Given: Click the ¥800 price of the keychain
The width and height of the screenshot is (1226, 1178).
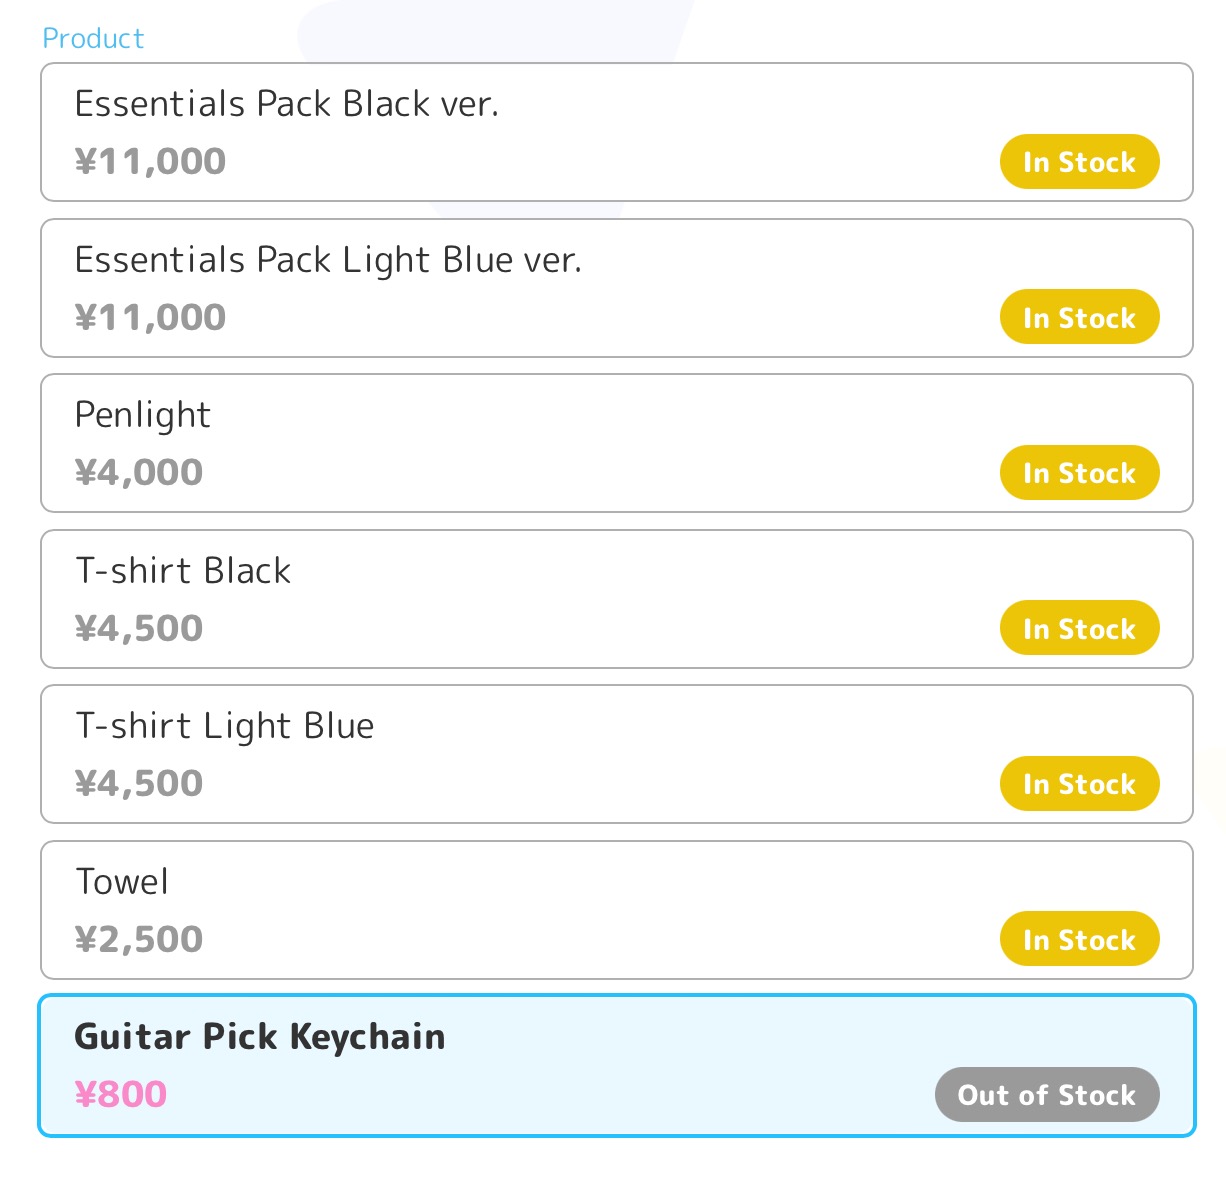Looking at the screenshot, I should point(121,1094).
